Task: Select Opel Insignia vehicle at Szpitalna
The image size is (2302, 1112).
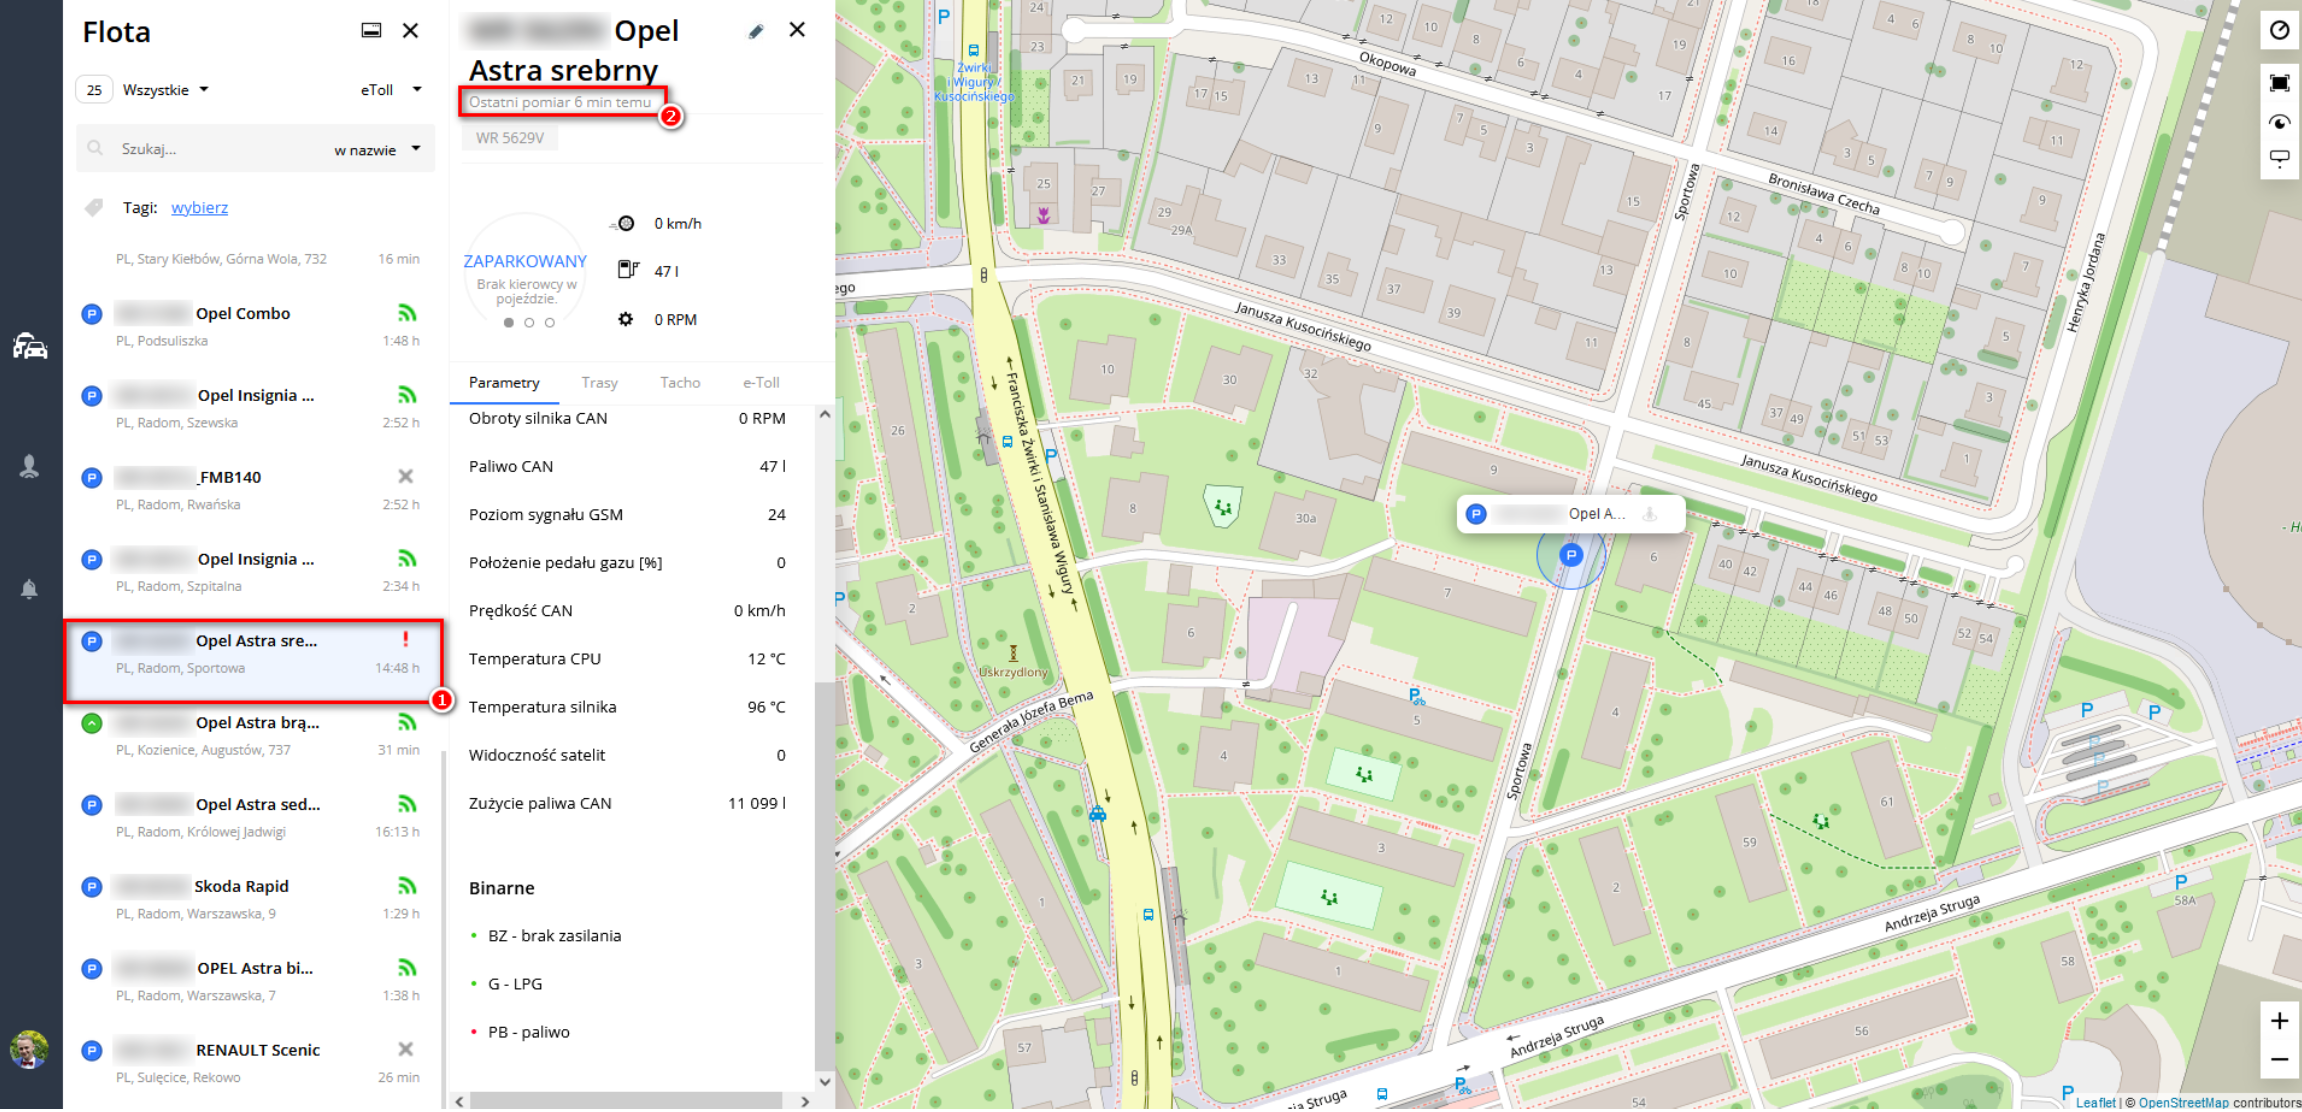Action: tap(254, 571)
